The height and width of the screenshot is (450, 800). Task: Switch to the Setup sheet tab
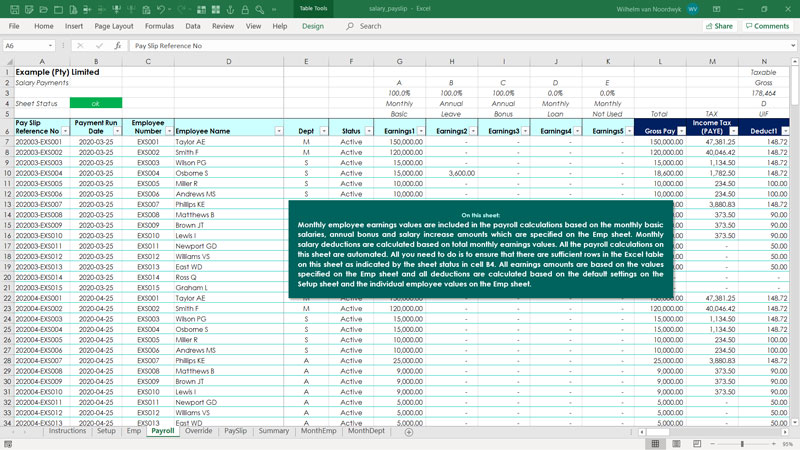(x=106, y=431)
